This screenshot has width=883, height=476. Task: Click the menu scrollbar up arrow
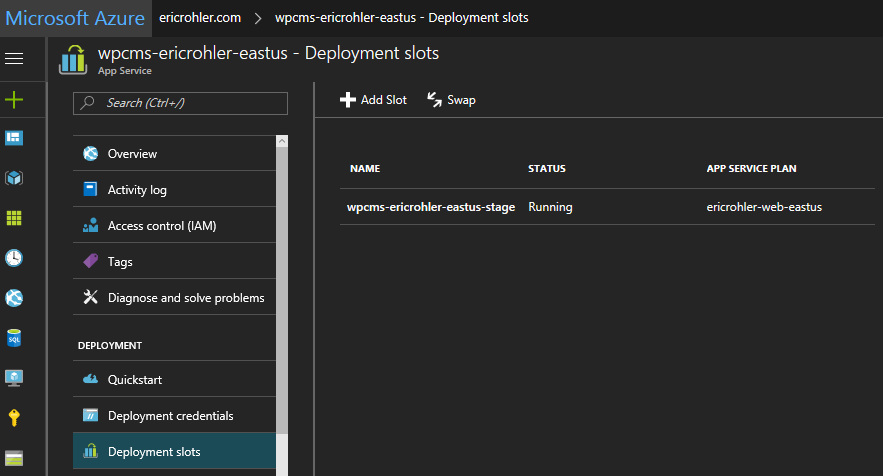tap(282, 141)
